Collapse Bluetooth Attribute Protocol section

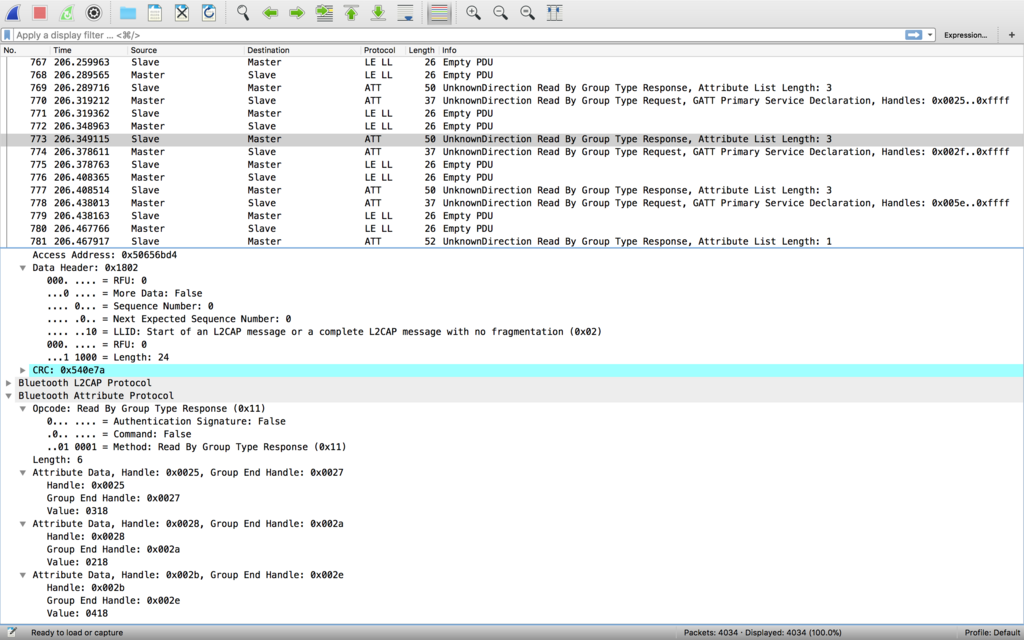tap(8, 396)
